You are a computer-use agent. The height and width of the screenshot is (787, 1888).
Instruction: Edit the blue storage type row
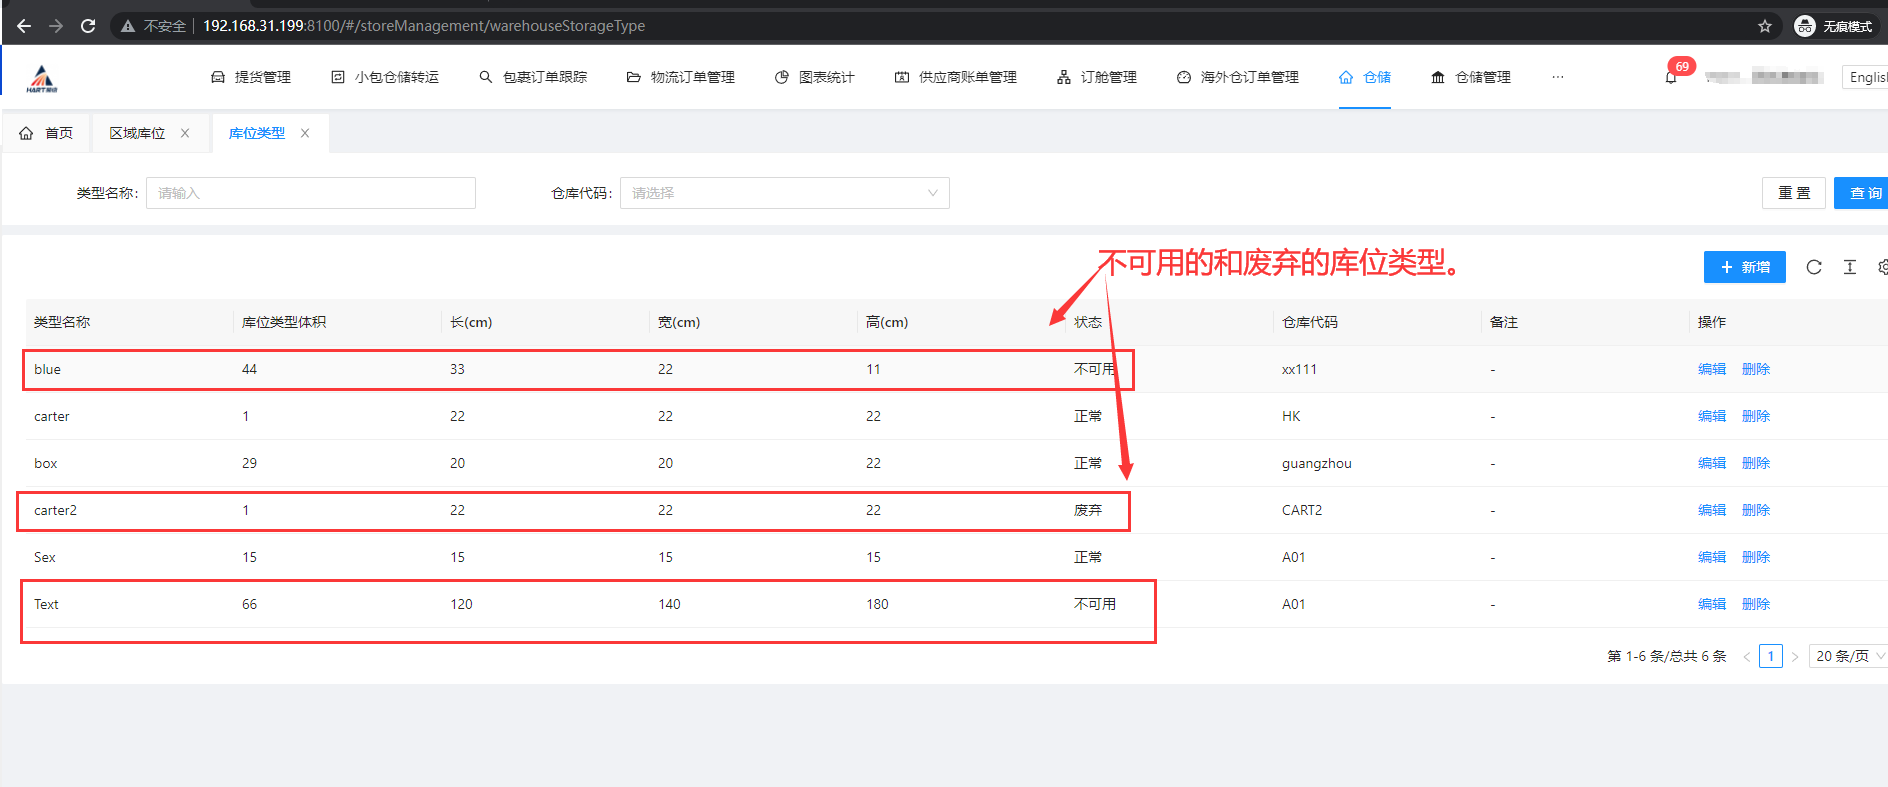pyautogui.click(x=1711, y=369)
